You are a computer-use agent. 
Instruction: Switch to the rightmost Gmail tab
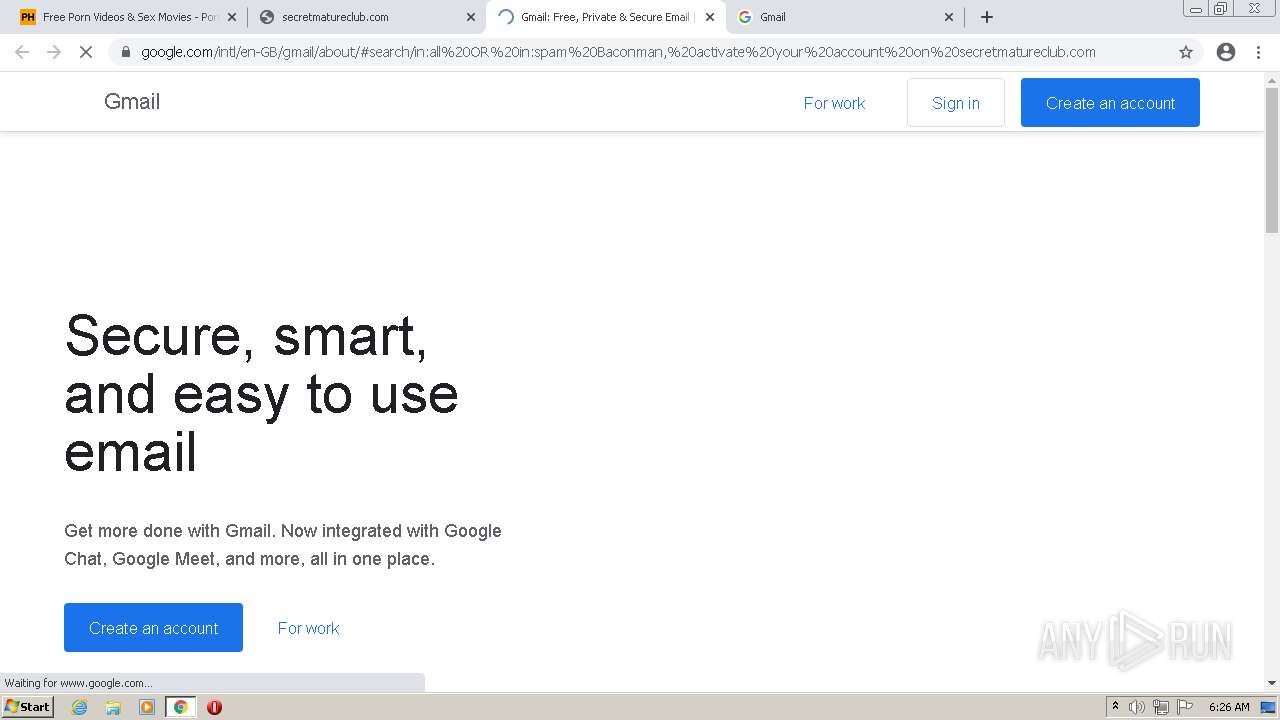tap(845, 17)
